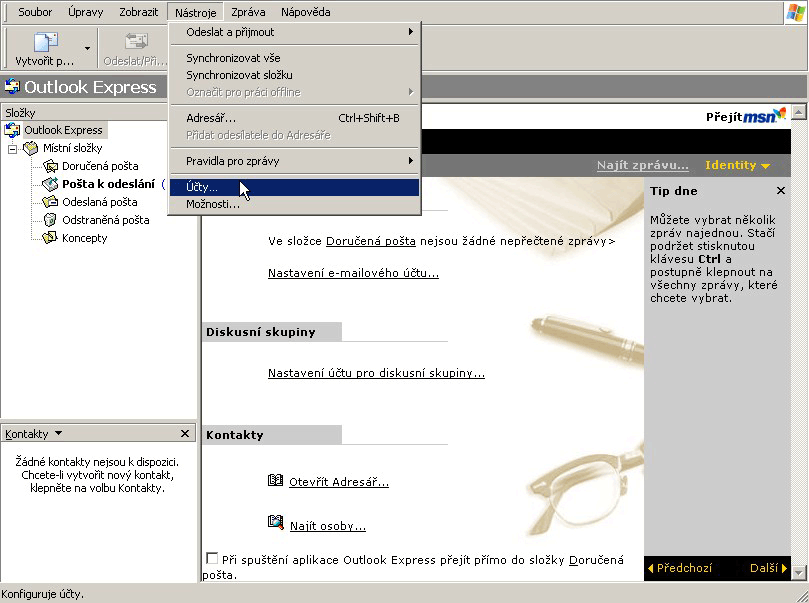Click the Windows flag logo icon
Screen dimensions: 809x603
coord(795,12)
